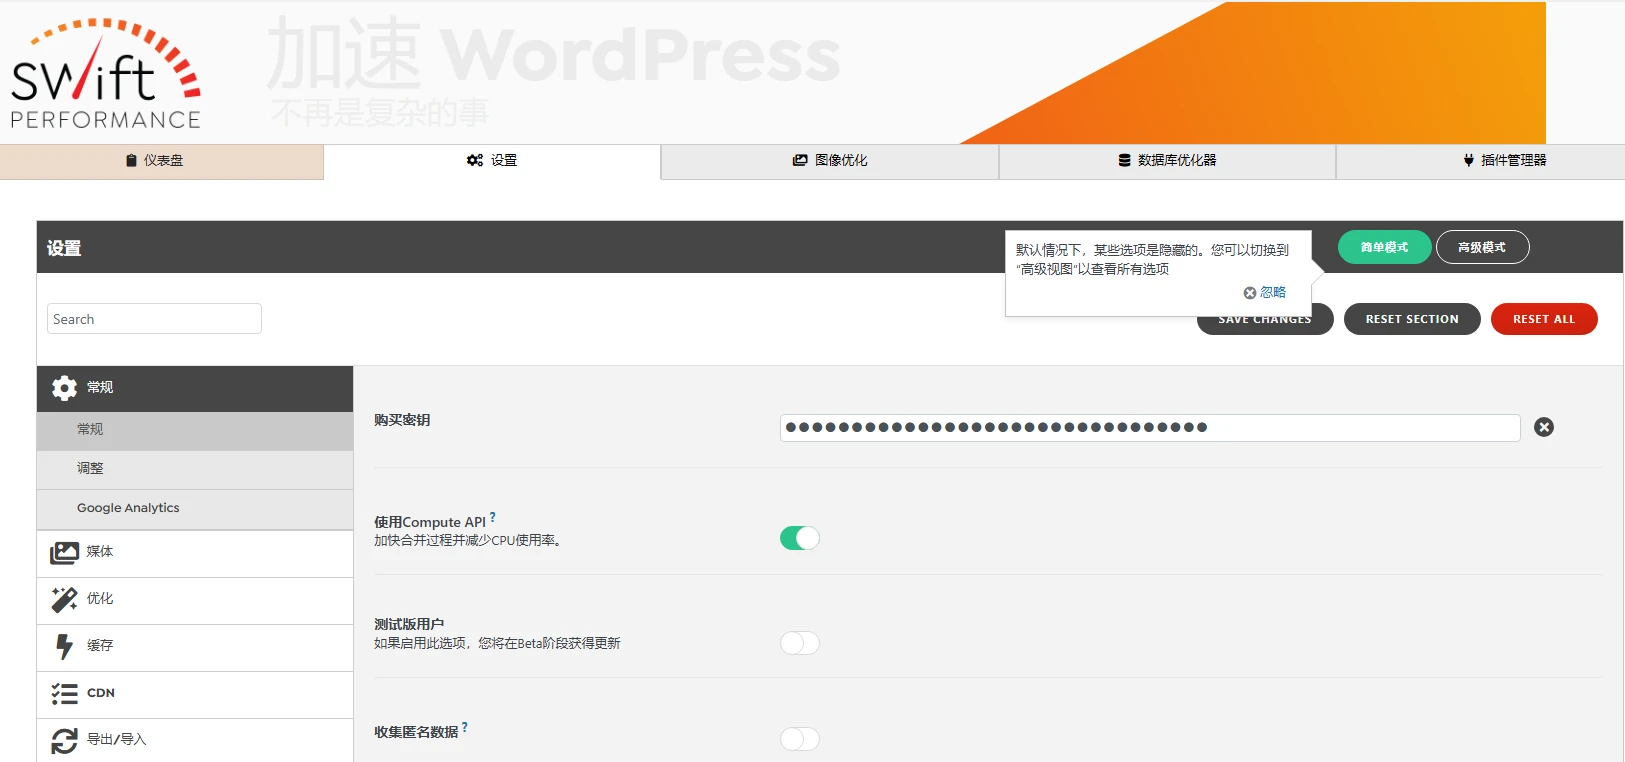Click help question mark next to 使用Compute API
The width and height of the screenshot is (1625, 762).
(x=493, y=517)
